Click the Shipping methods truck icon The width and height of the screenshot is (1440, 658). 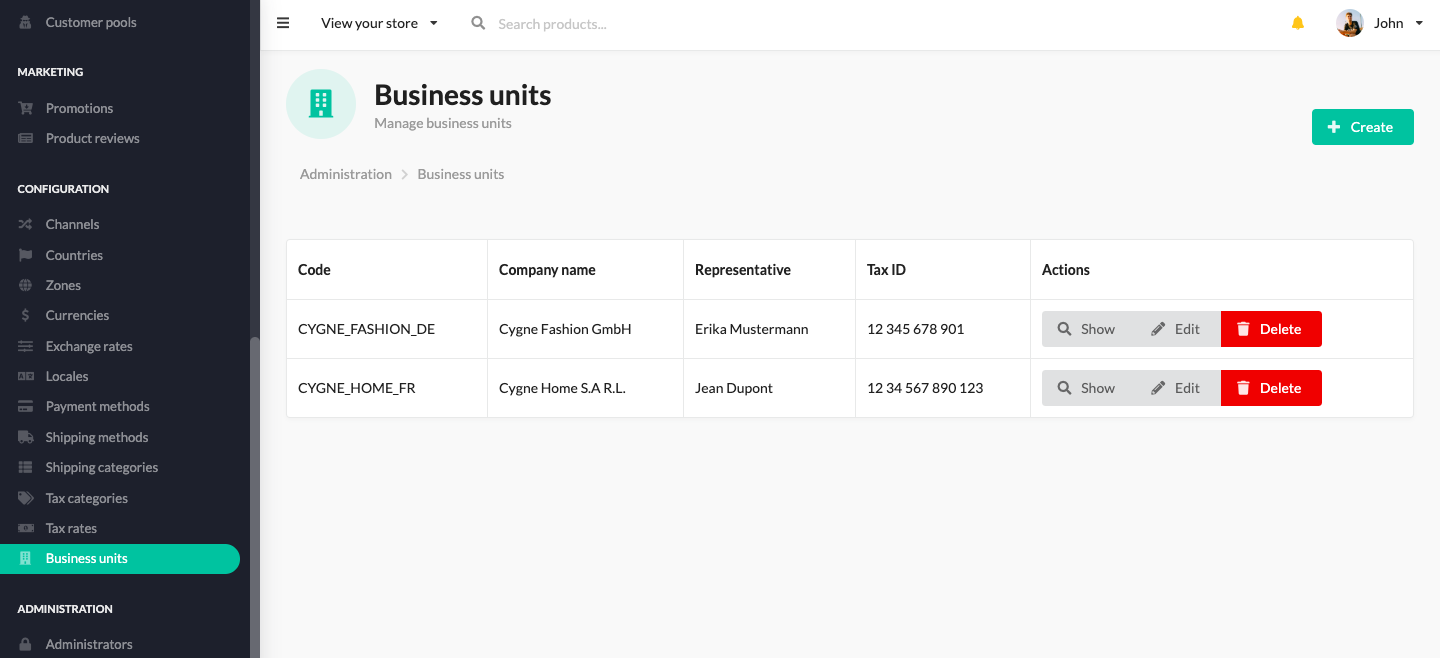coord(26,437)
